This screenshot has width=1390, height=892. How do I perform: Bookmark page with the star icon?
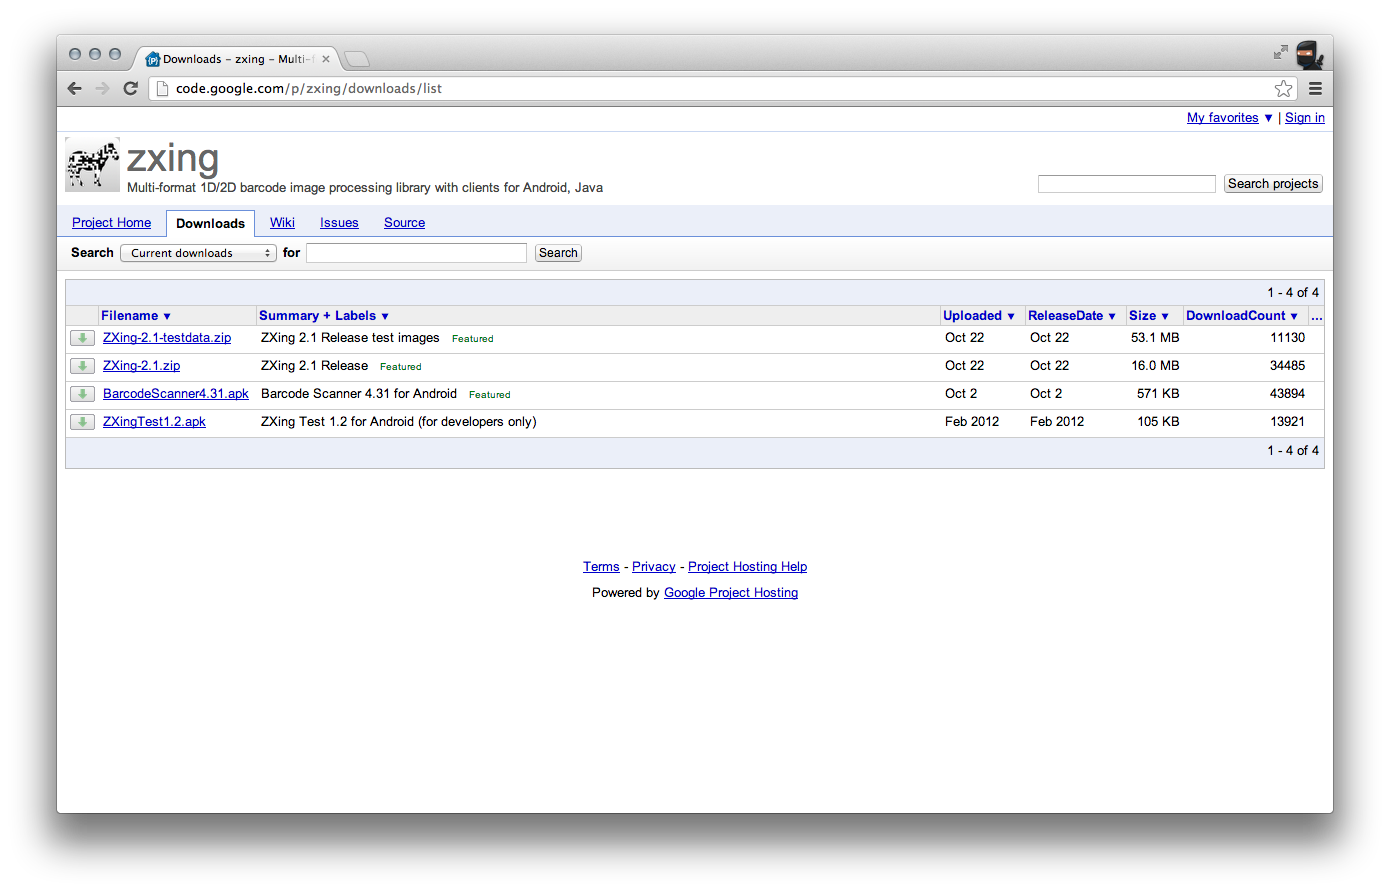click(x=1283, y=89)
